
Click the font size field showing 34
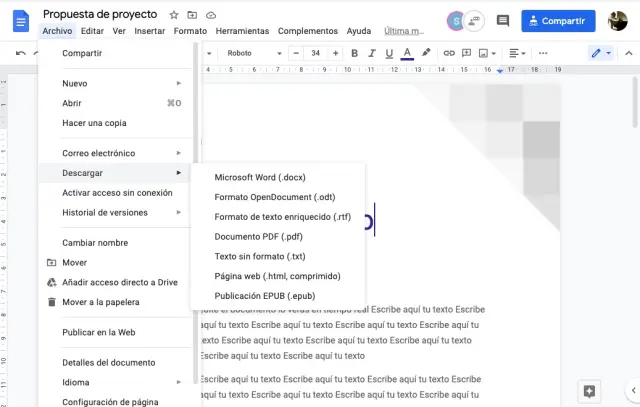coord(315,53)
